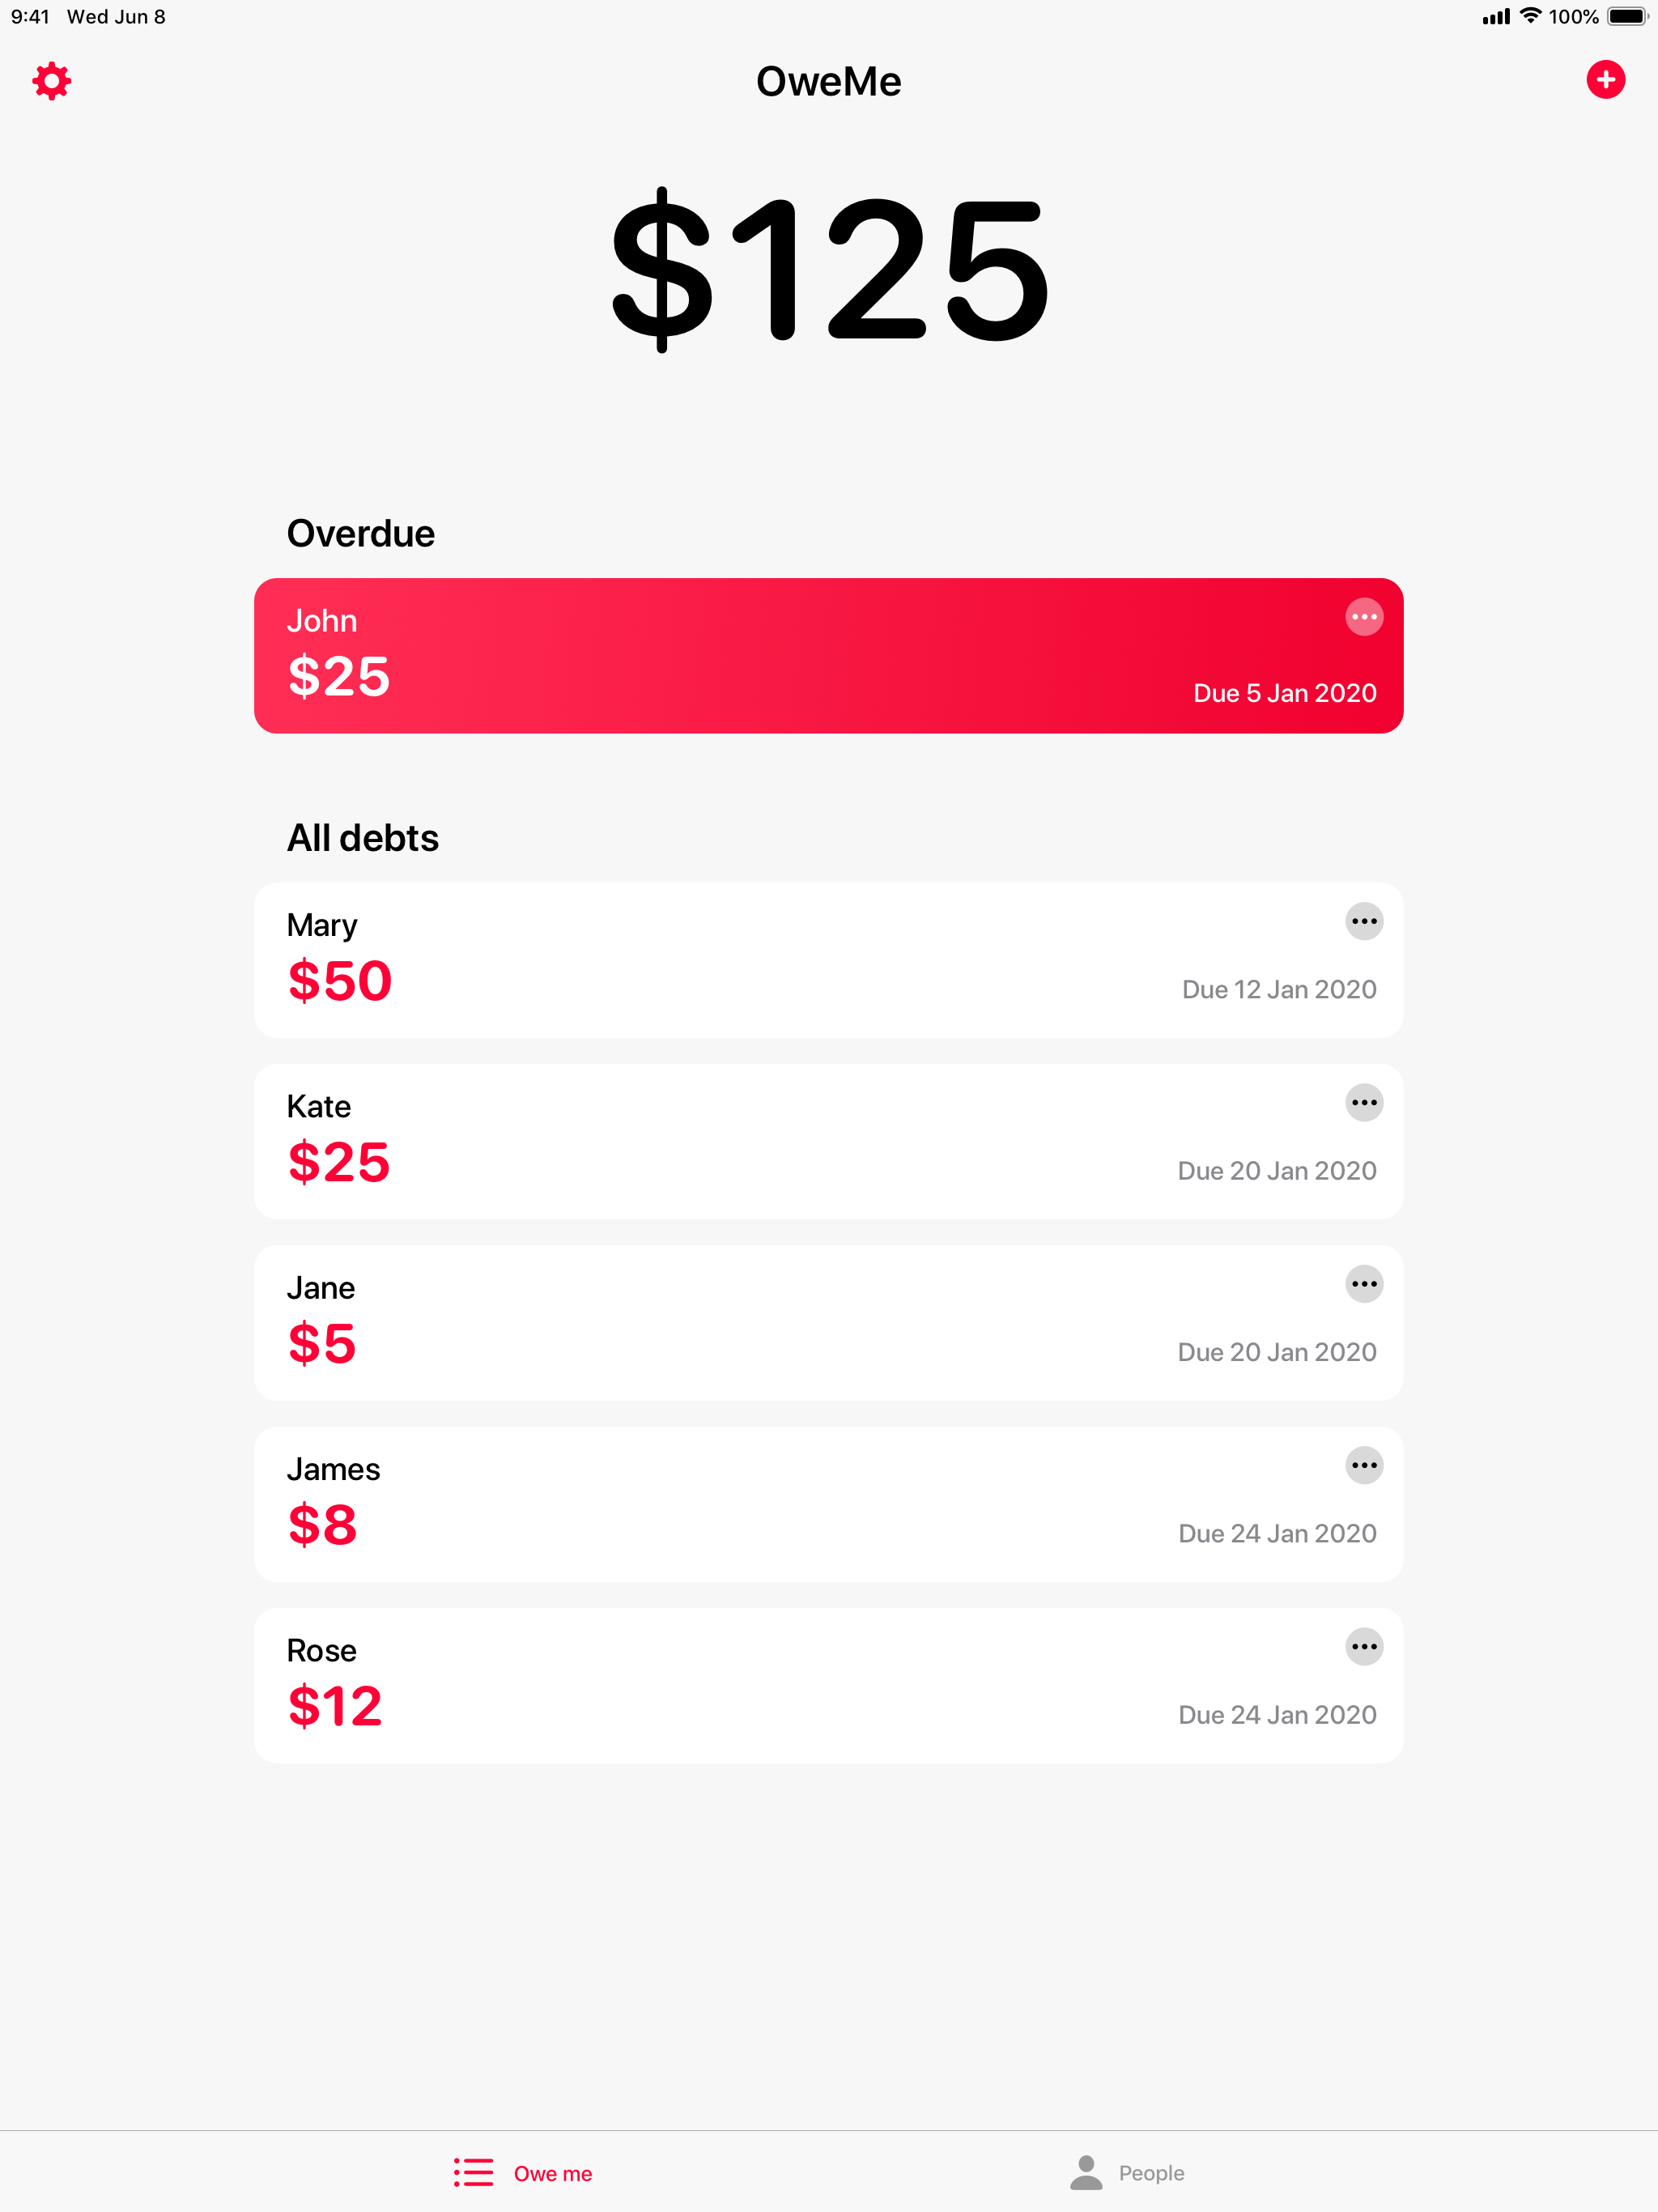1658x2212 pixels.
Task: Tap the Owe me list icon
Action: click(x=474, y=2172)
